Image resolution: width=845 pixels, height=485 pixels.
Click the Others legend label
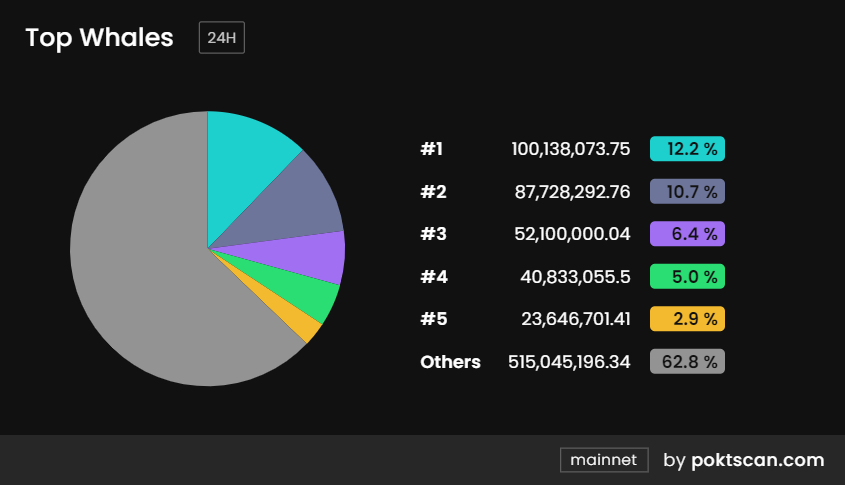(450, 361)
